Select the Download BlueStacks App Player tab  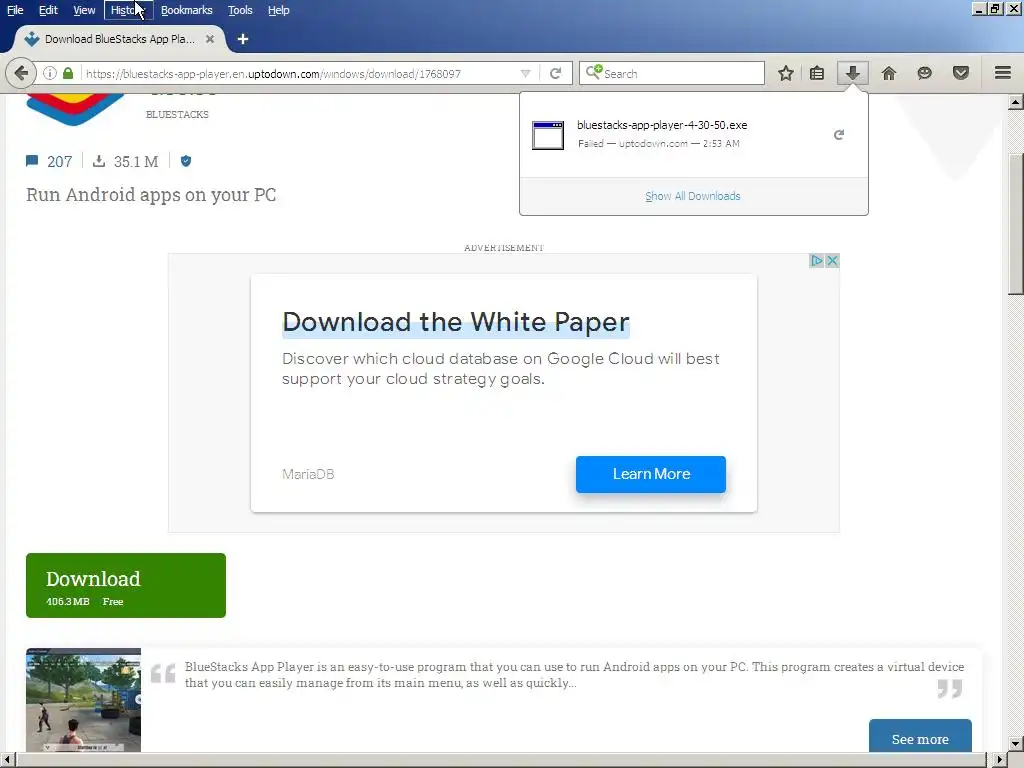tap(120, 39)
